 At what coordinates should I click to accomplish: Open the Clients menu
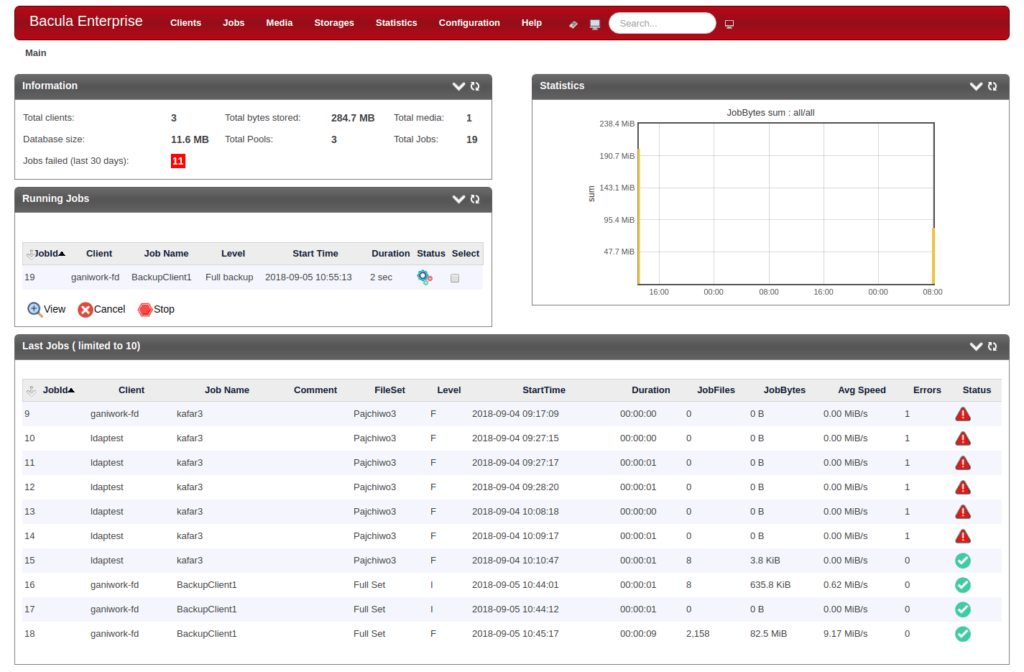(185, 22)
